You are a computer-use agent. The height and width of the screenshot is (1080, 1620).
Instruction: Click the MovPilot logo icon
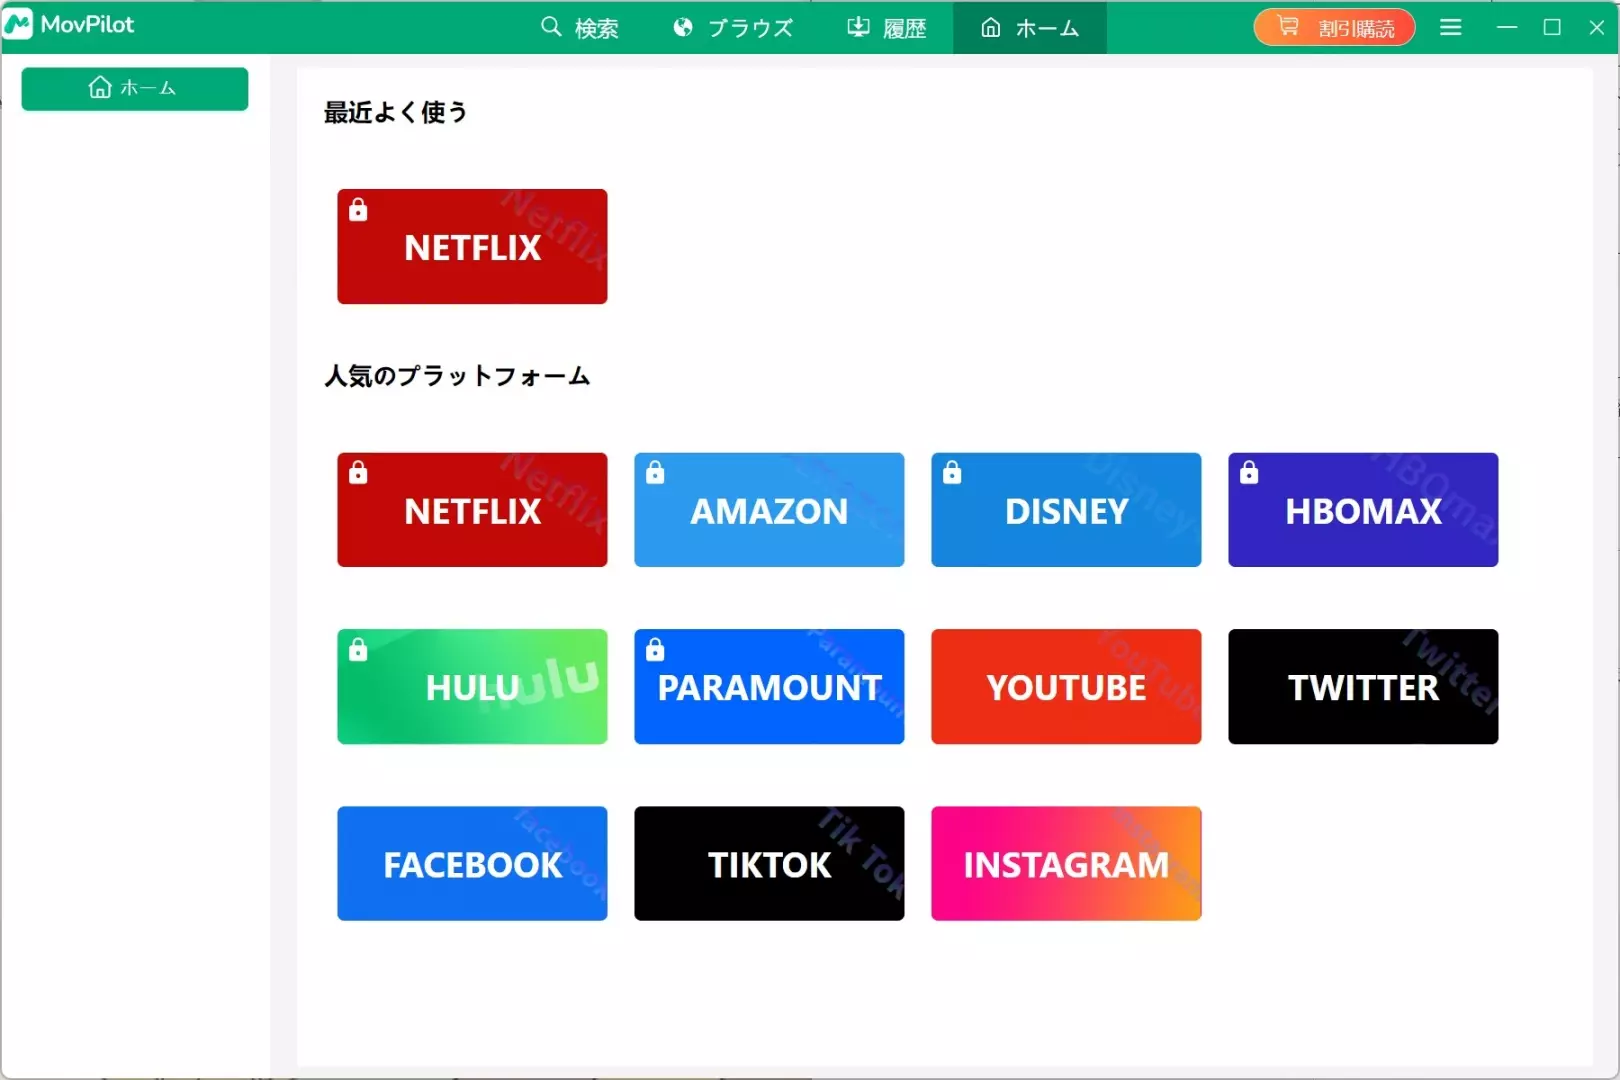tap(18, 25)
